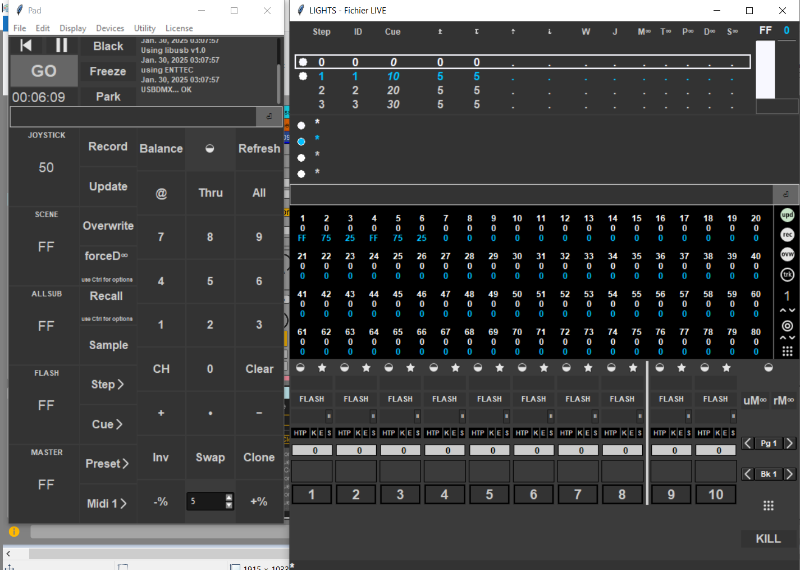800x570 pixels.
Task: Open the Utility menu
Action: [145, 28]
